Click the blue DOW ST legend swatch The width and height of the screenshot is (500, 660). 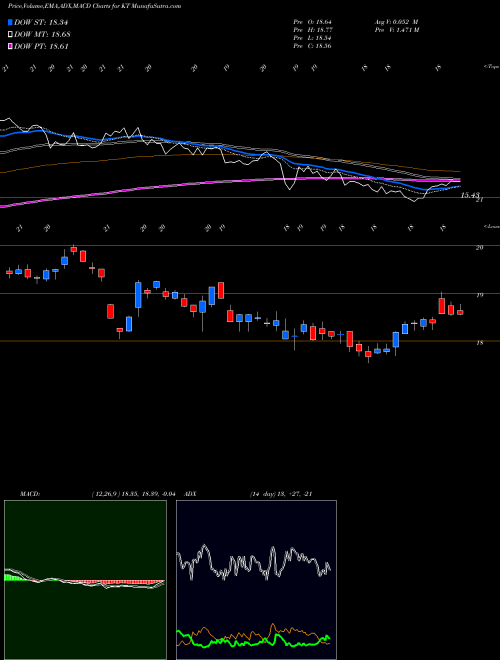11,22
